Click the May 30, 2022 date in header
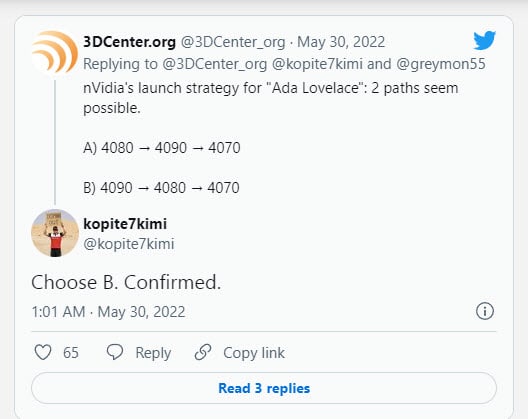 coord(341,42)
